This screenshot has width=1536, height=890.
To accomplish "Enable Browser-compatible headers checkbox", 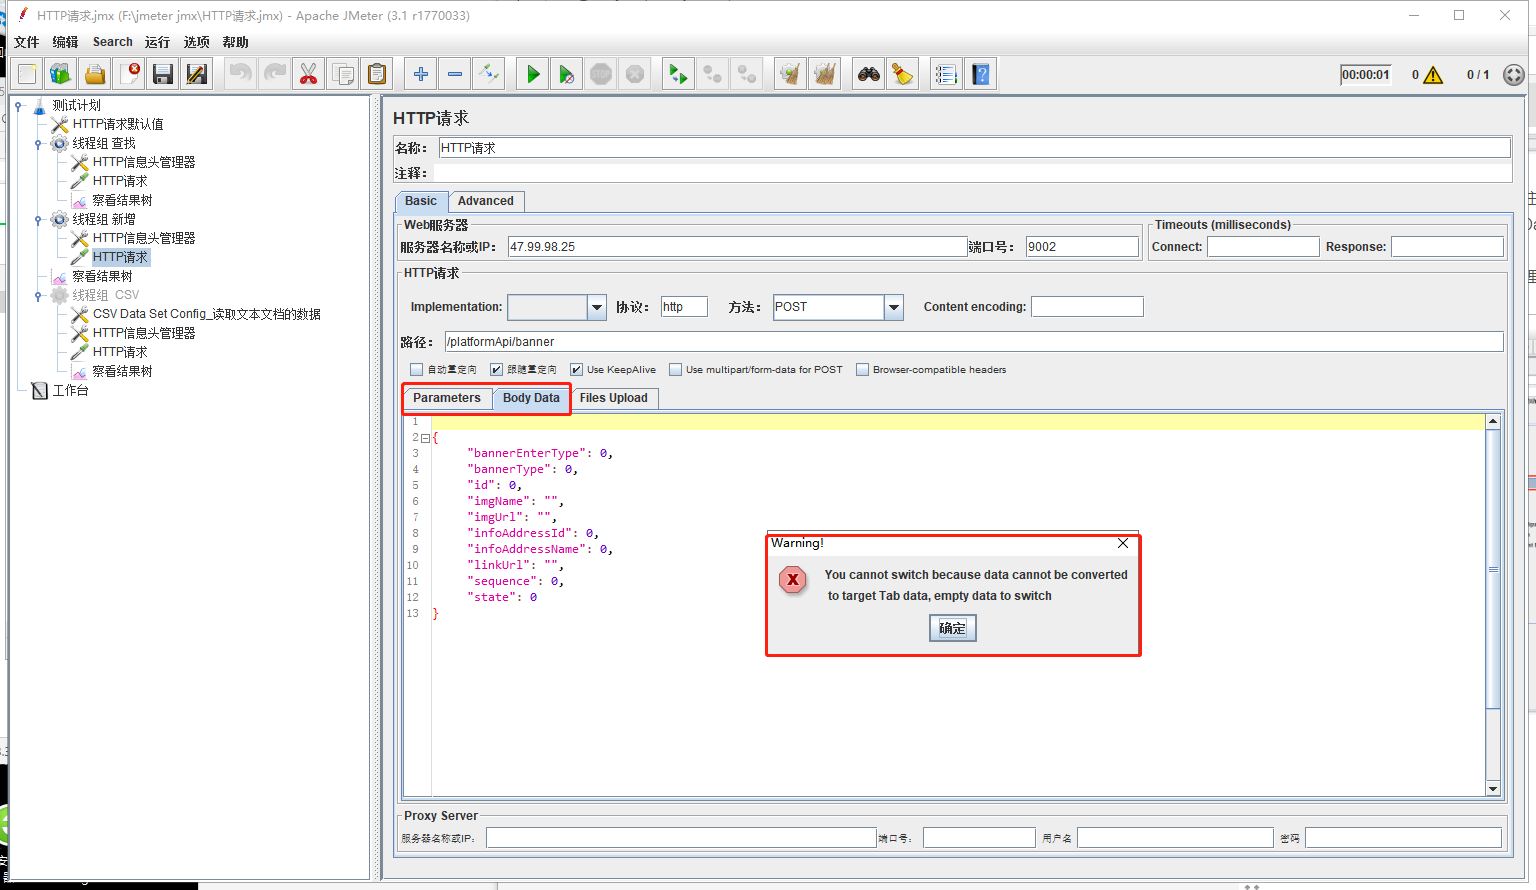I will (862, 370).
